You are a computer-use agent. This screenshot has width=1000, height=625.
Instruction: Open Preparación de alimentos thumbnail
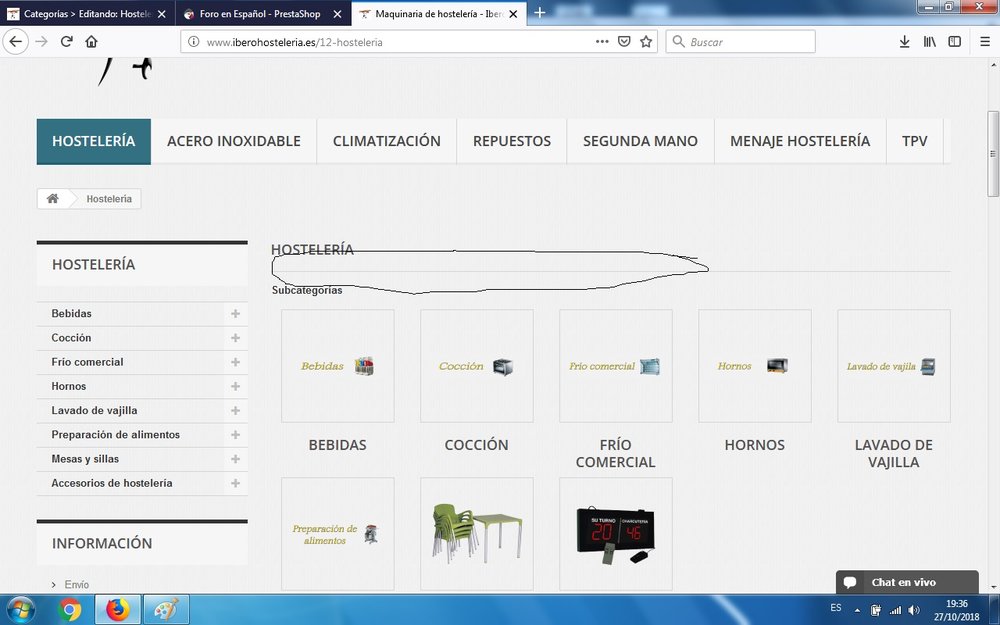[x=337, y=534]
